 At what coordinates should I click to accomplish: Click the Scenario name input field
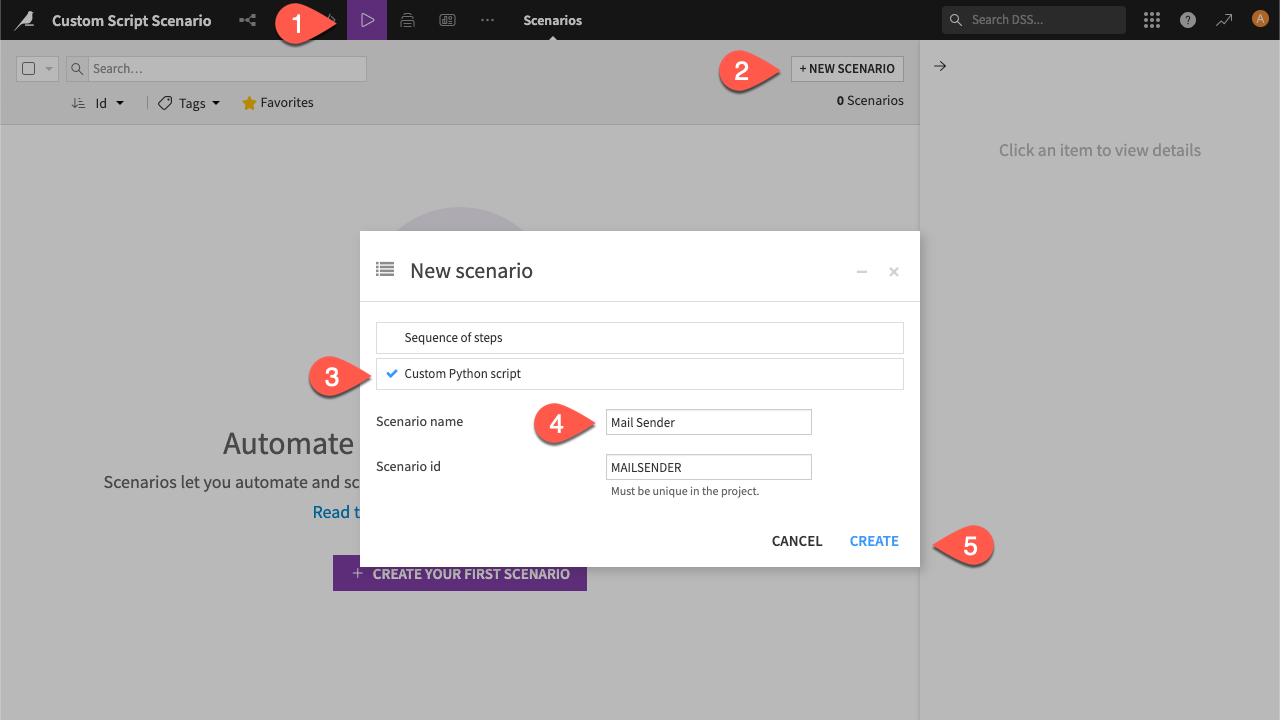click(708, 421)
